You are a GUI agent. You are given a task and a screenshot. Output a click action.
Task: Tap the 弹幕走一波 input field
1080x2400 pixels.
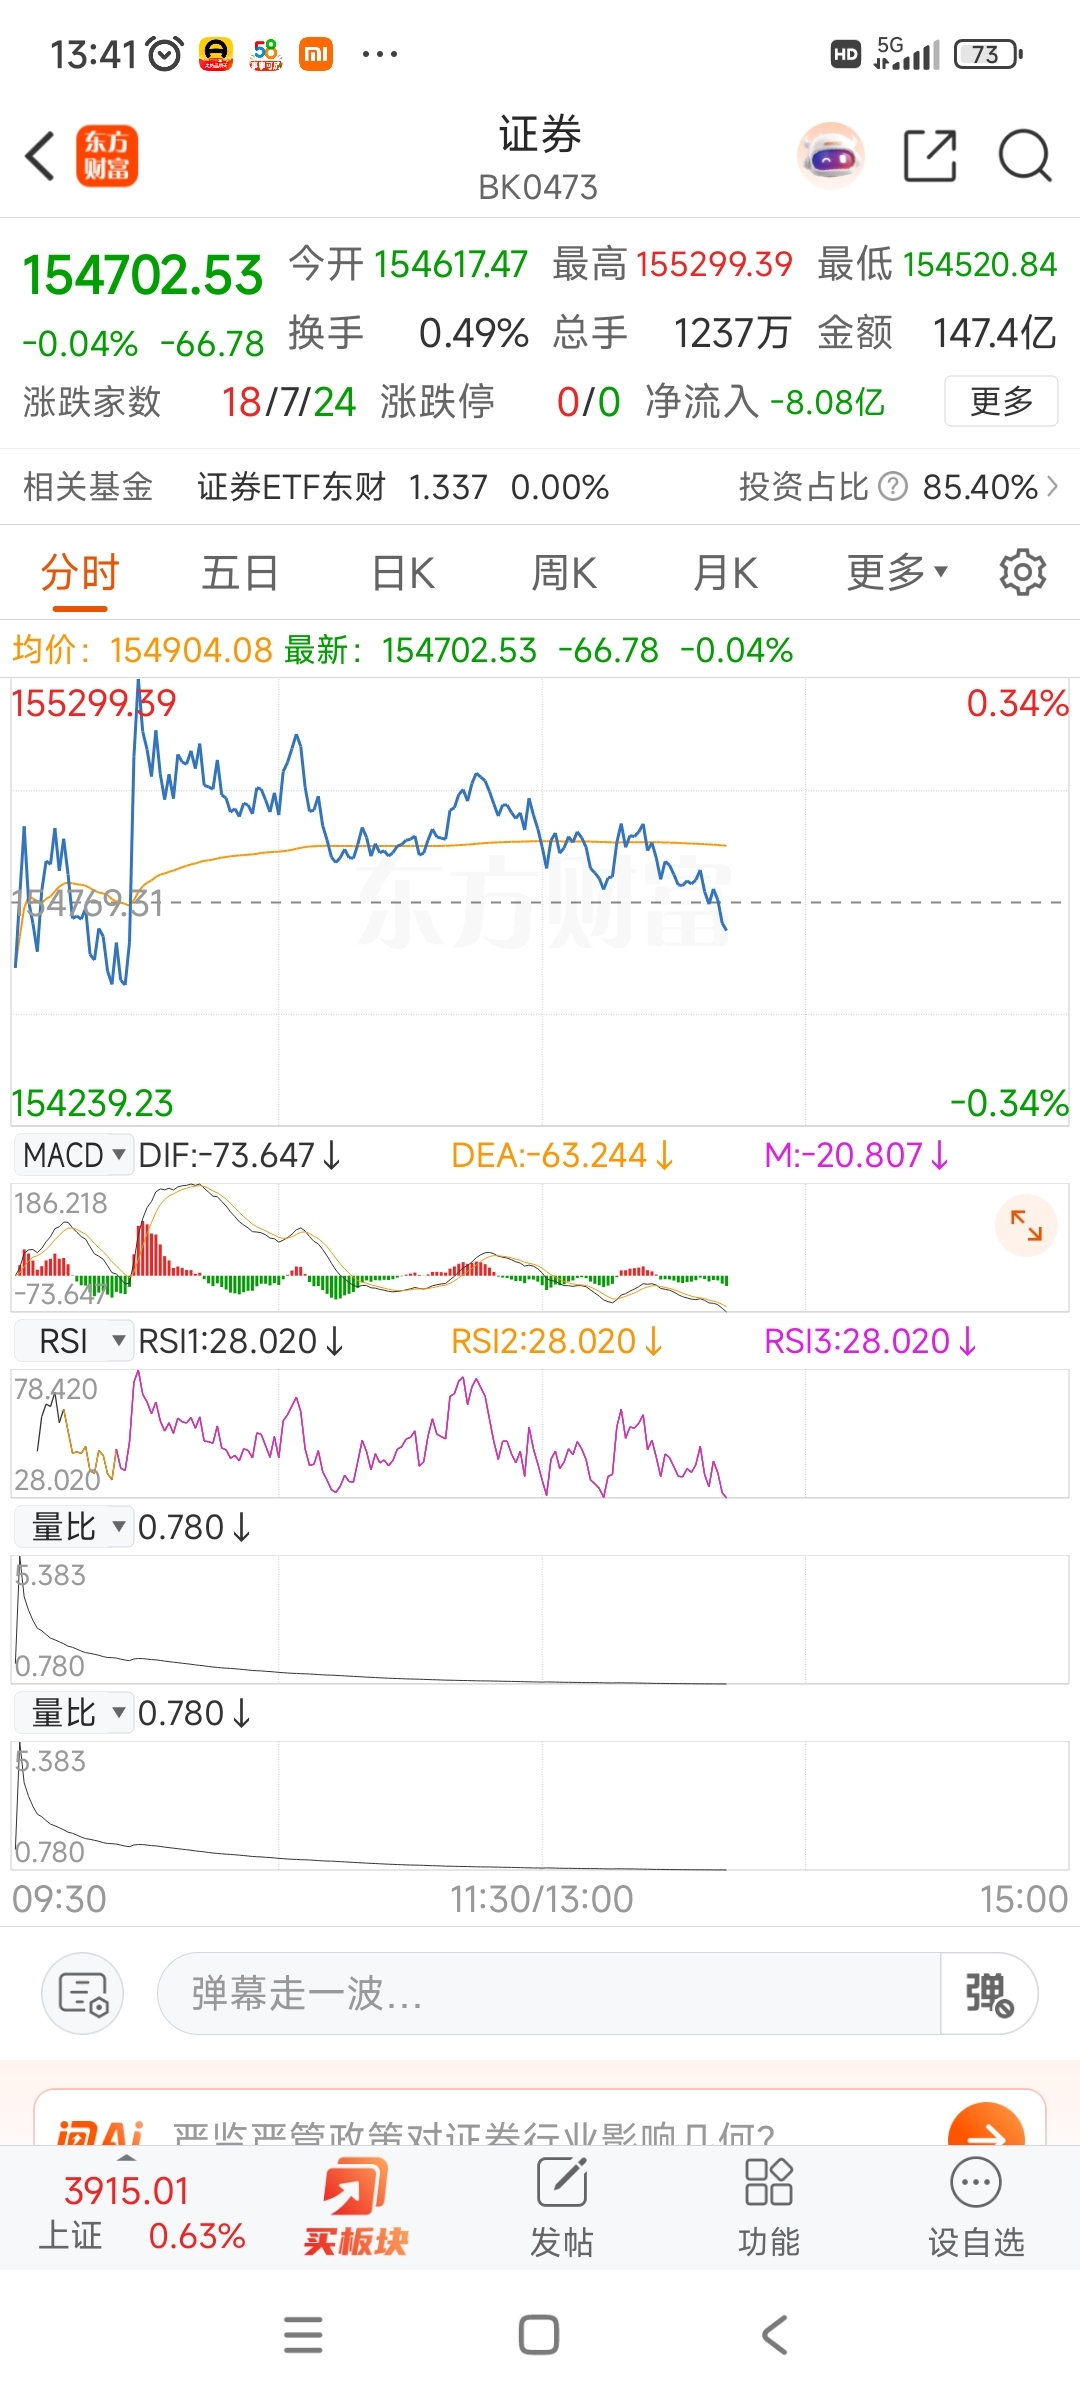[x=549, y=1993]
